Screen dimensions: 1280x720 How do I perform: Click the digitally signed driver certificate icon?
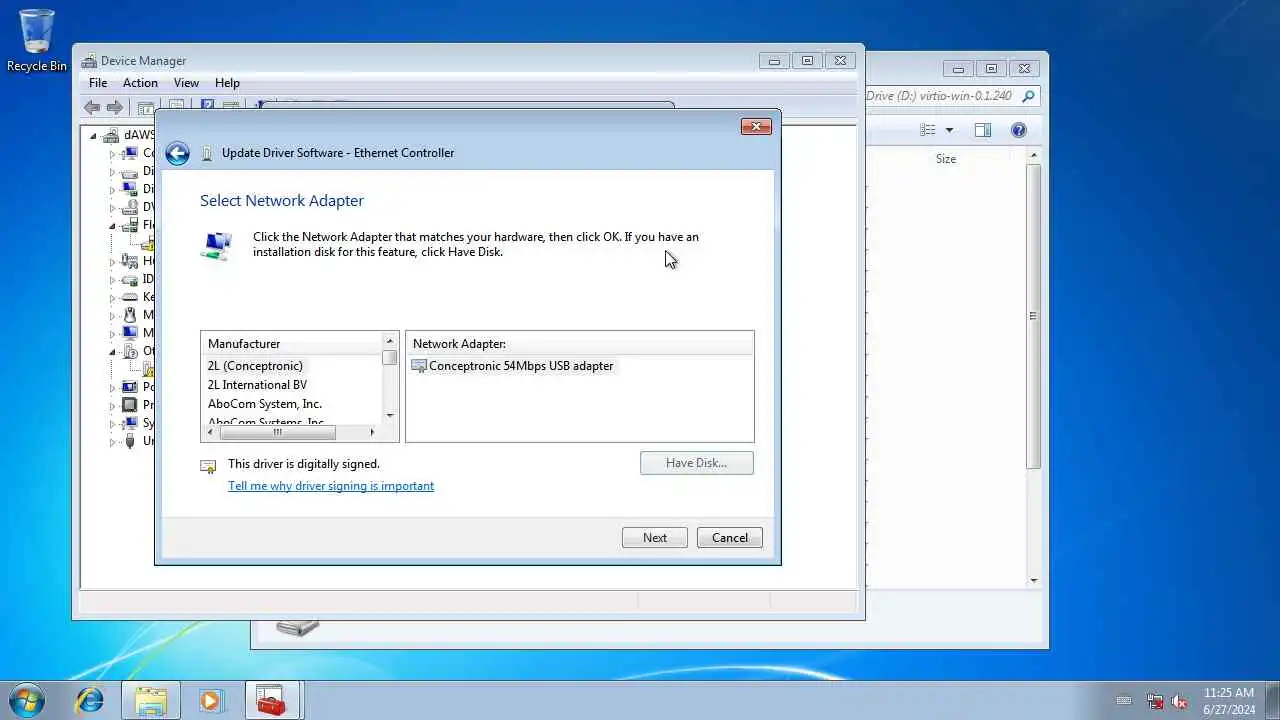208,466
